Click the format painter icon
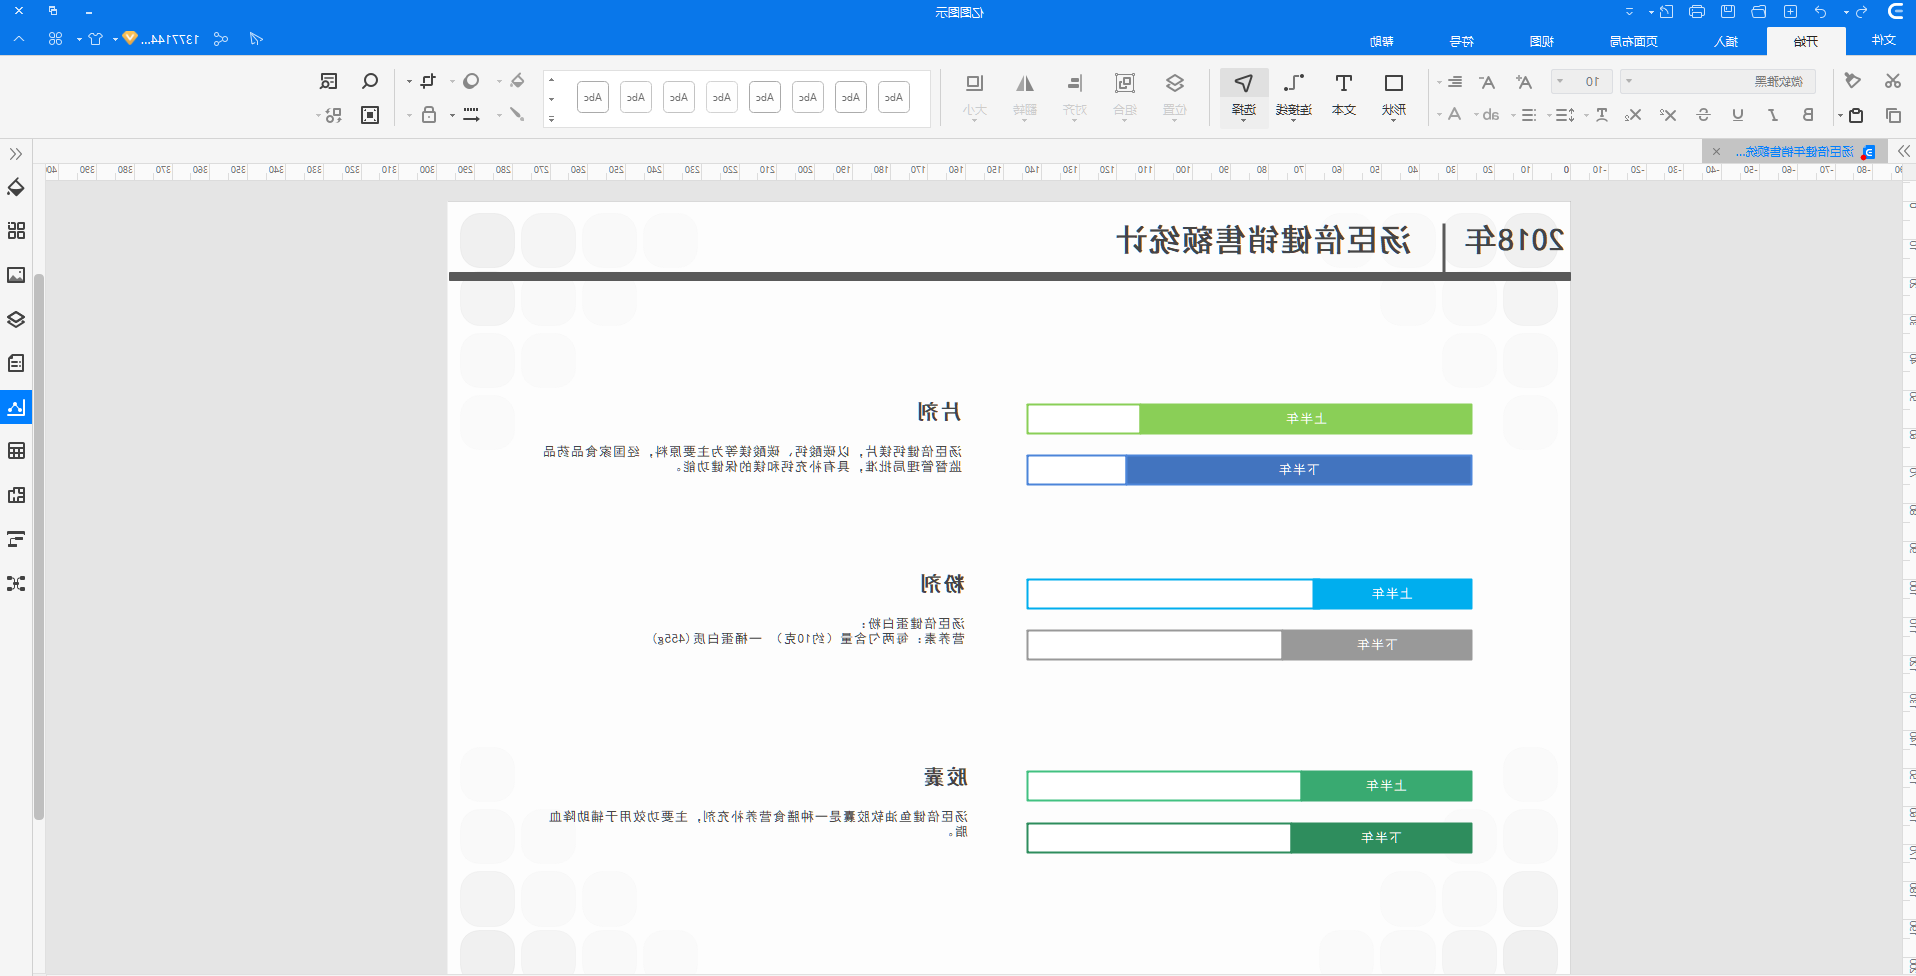 pos(1852,81)
